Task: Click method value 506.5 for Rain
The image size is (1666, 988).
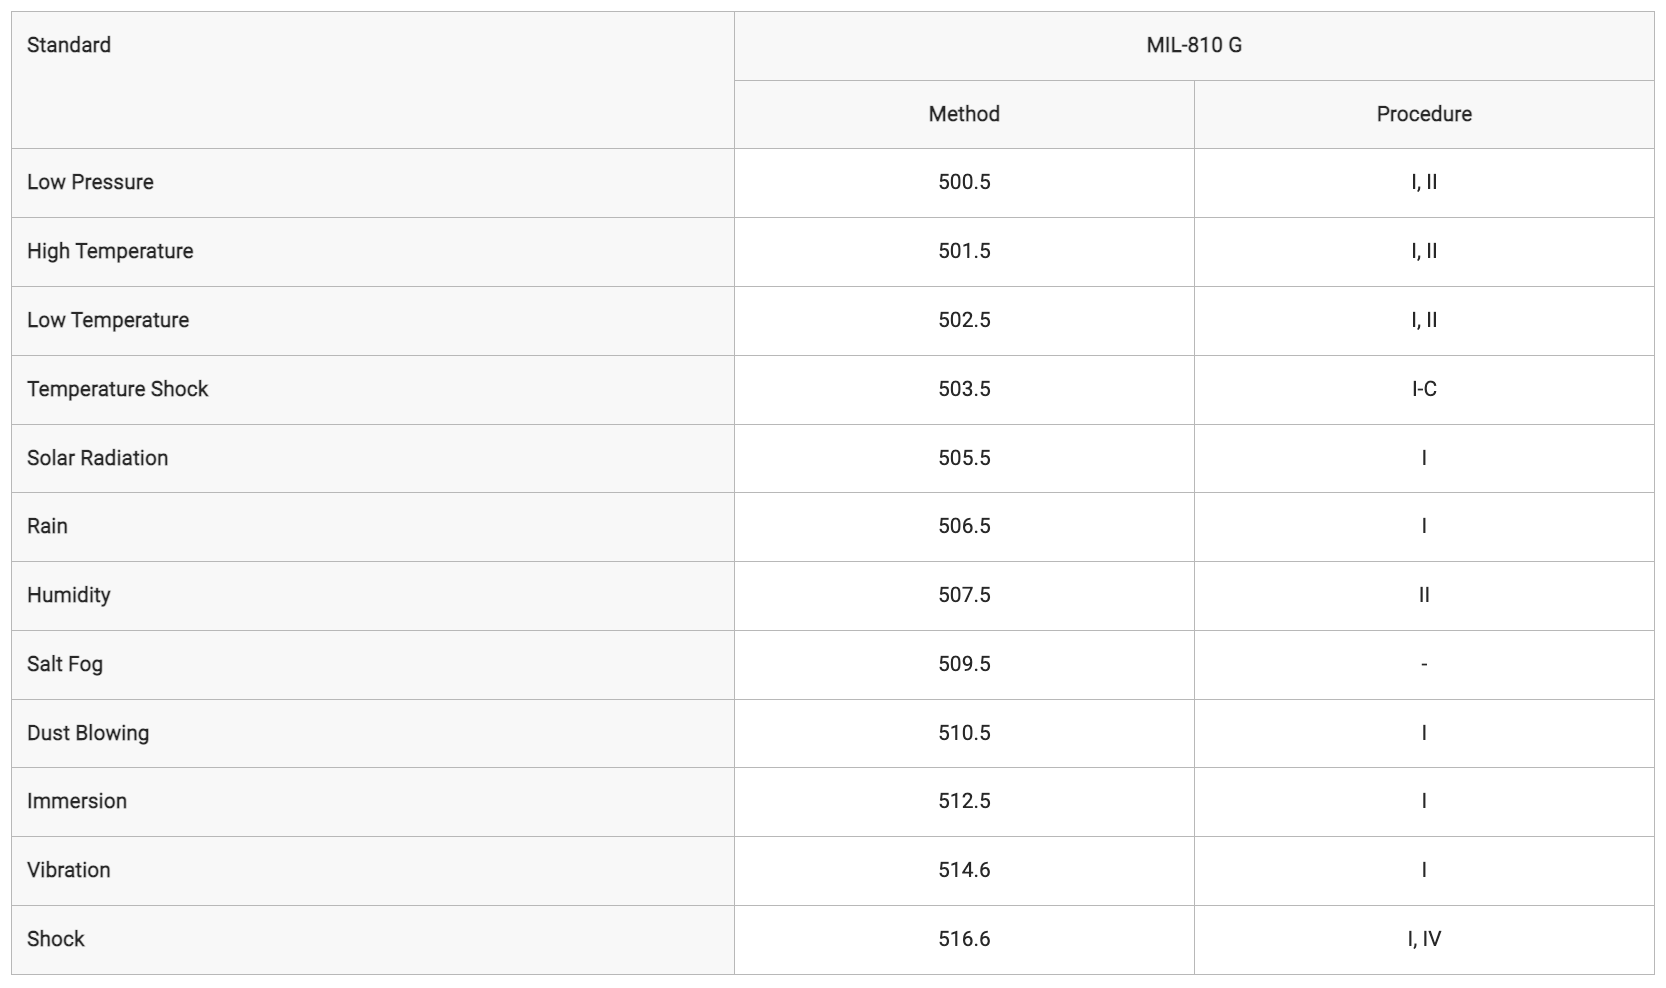Action: pos(964,527)
